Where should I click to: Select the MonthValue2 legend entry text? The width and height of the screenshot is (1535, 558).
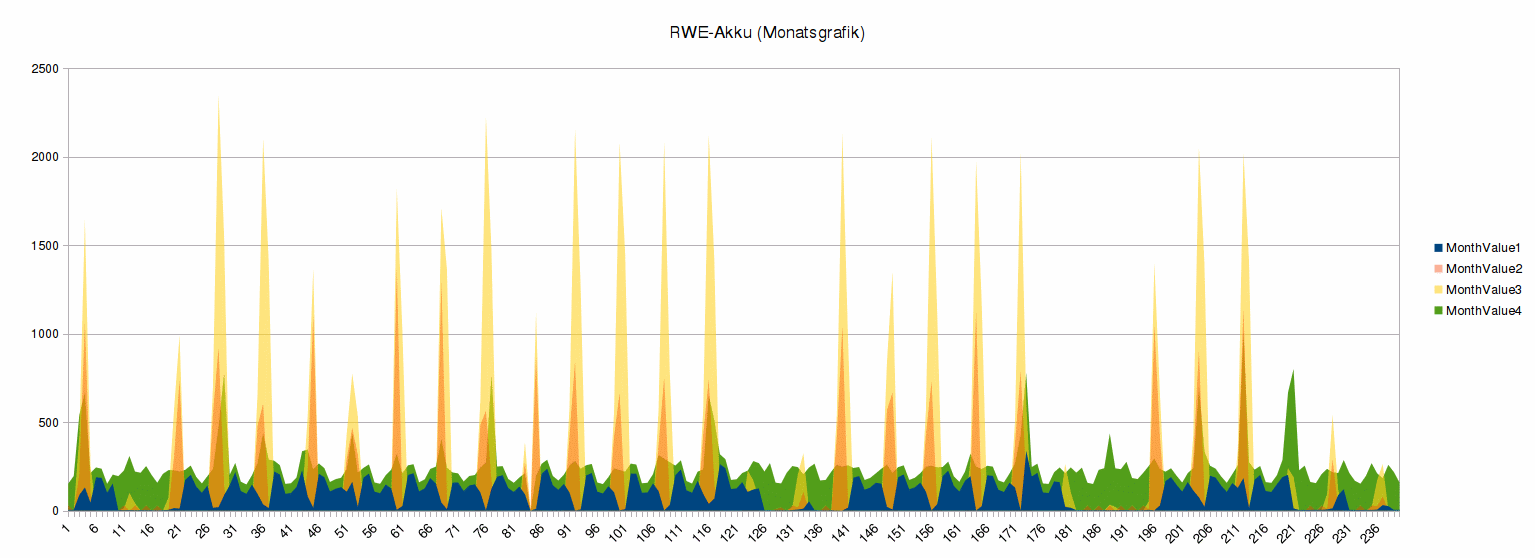[x=1482, y=268]
